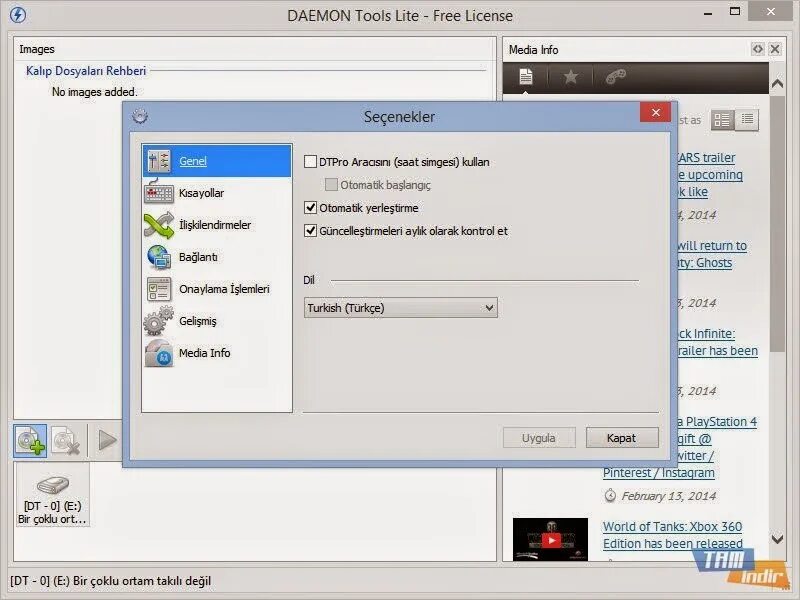
Task: Toggle the Otomatik başlangıç checkbox
Action: pos(331,185)
